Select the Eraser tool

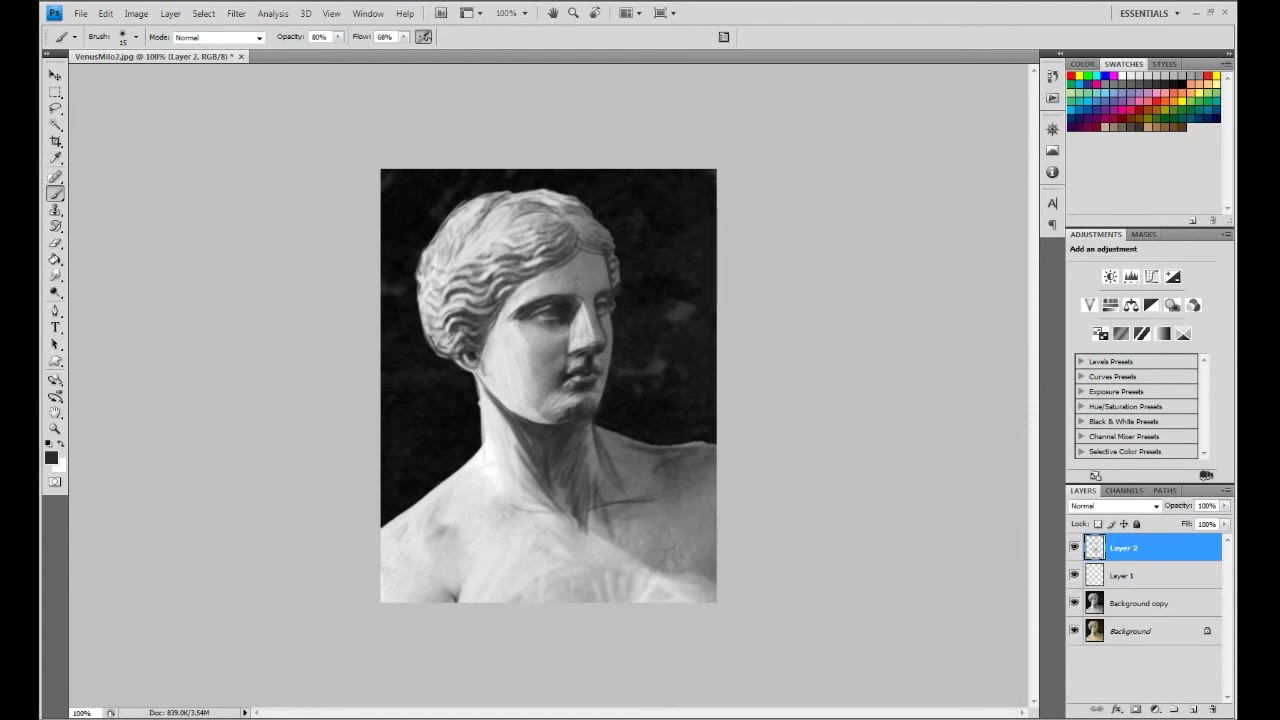[55, 243]
